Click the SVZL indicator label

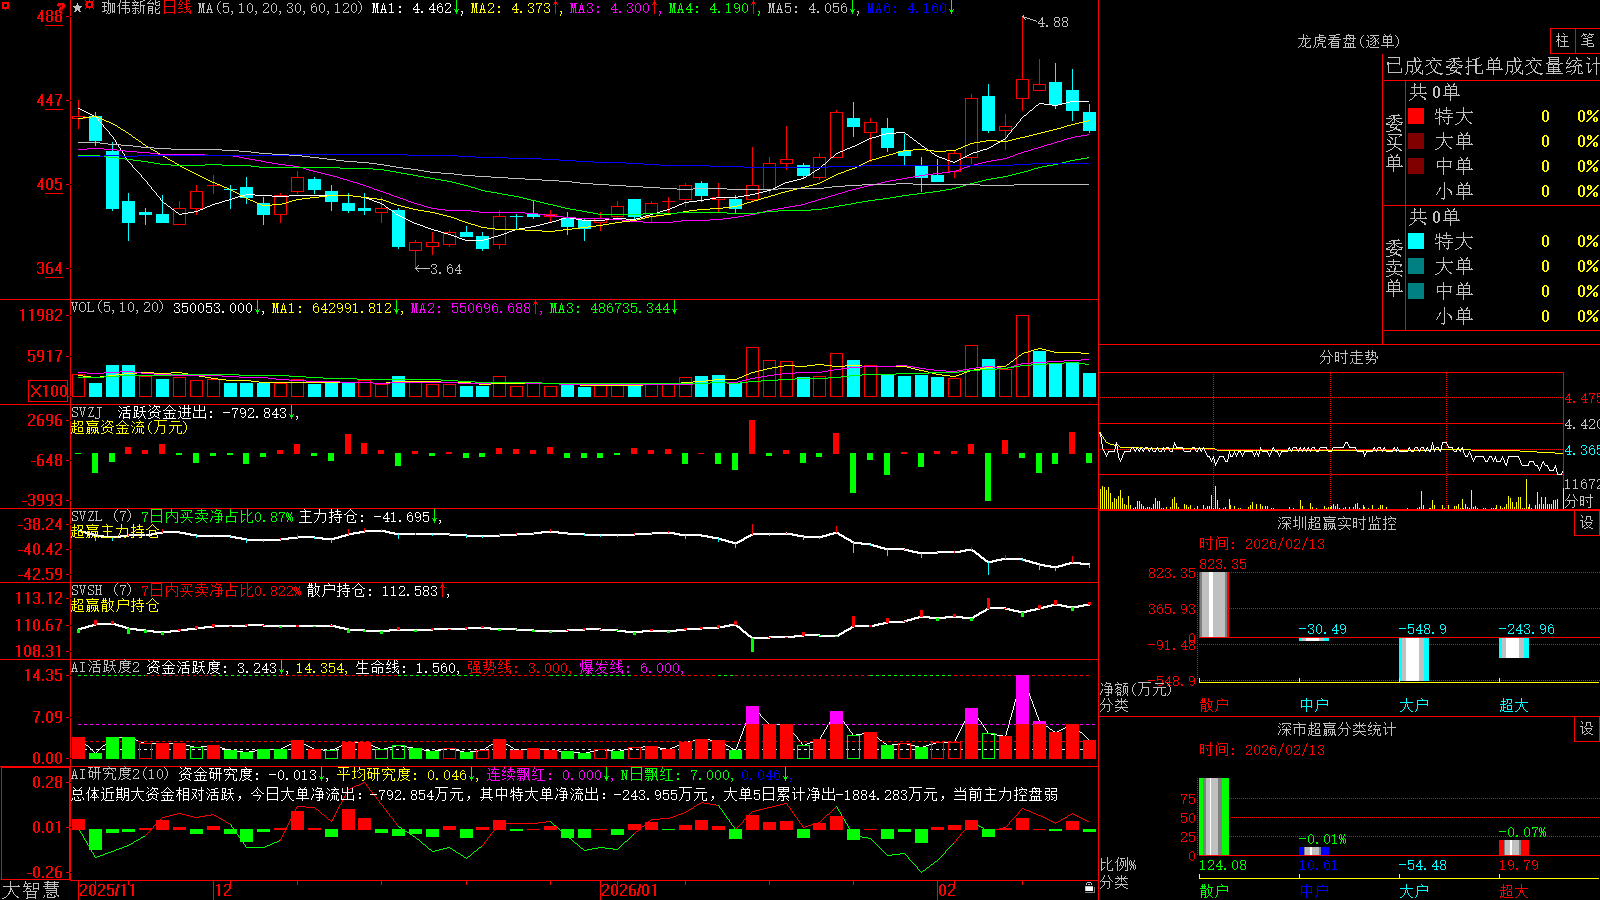click(87, 516)
